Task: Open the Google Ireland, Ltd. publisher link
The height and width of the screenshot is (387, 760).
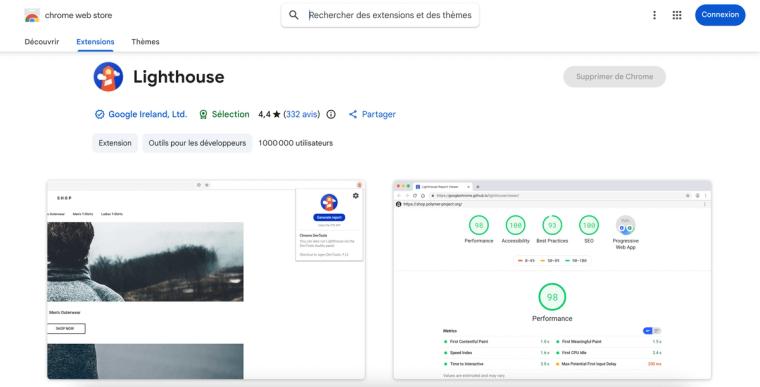Action: point(147,114)
